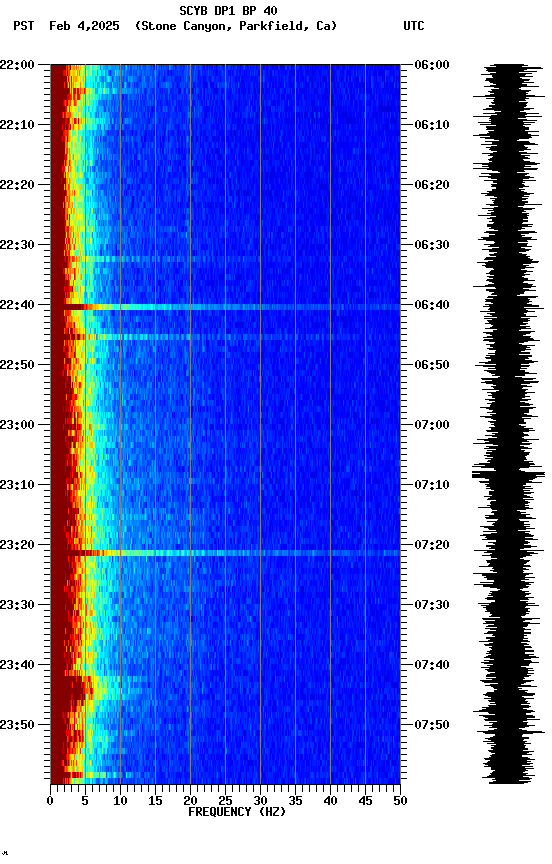Click the 0 Hz frequency axis label
This screenshot has height=864, width=552.
tap(50, 802)
